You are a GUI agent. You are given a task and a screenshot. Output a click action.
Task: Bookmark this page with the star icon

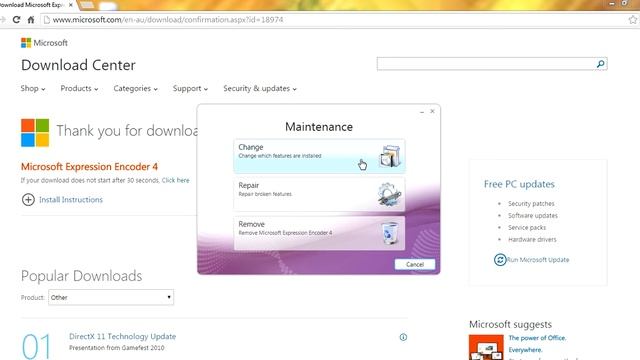(x=633, y=20)
